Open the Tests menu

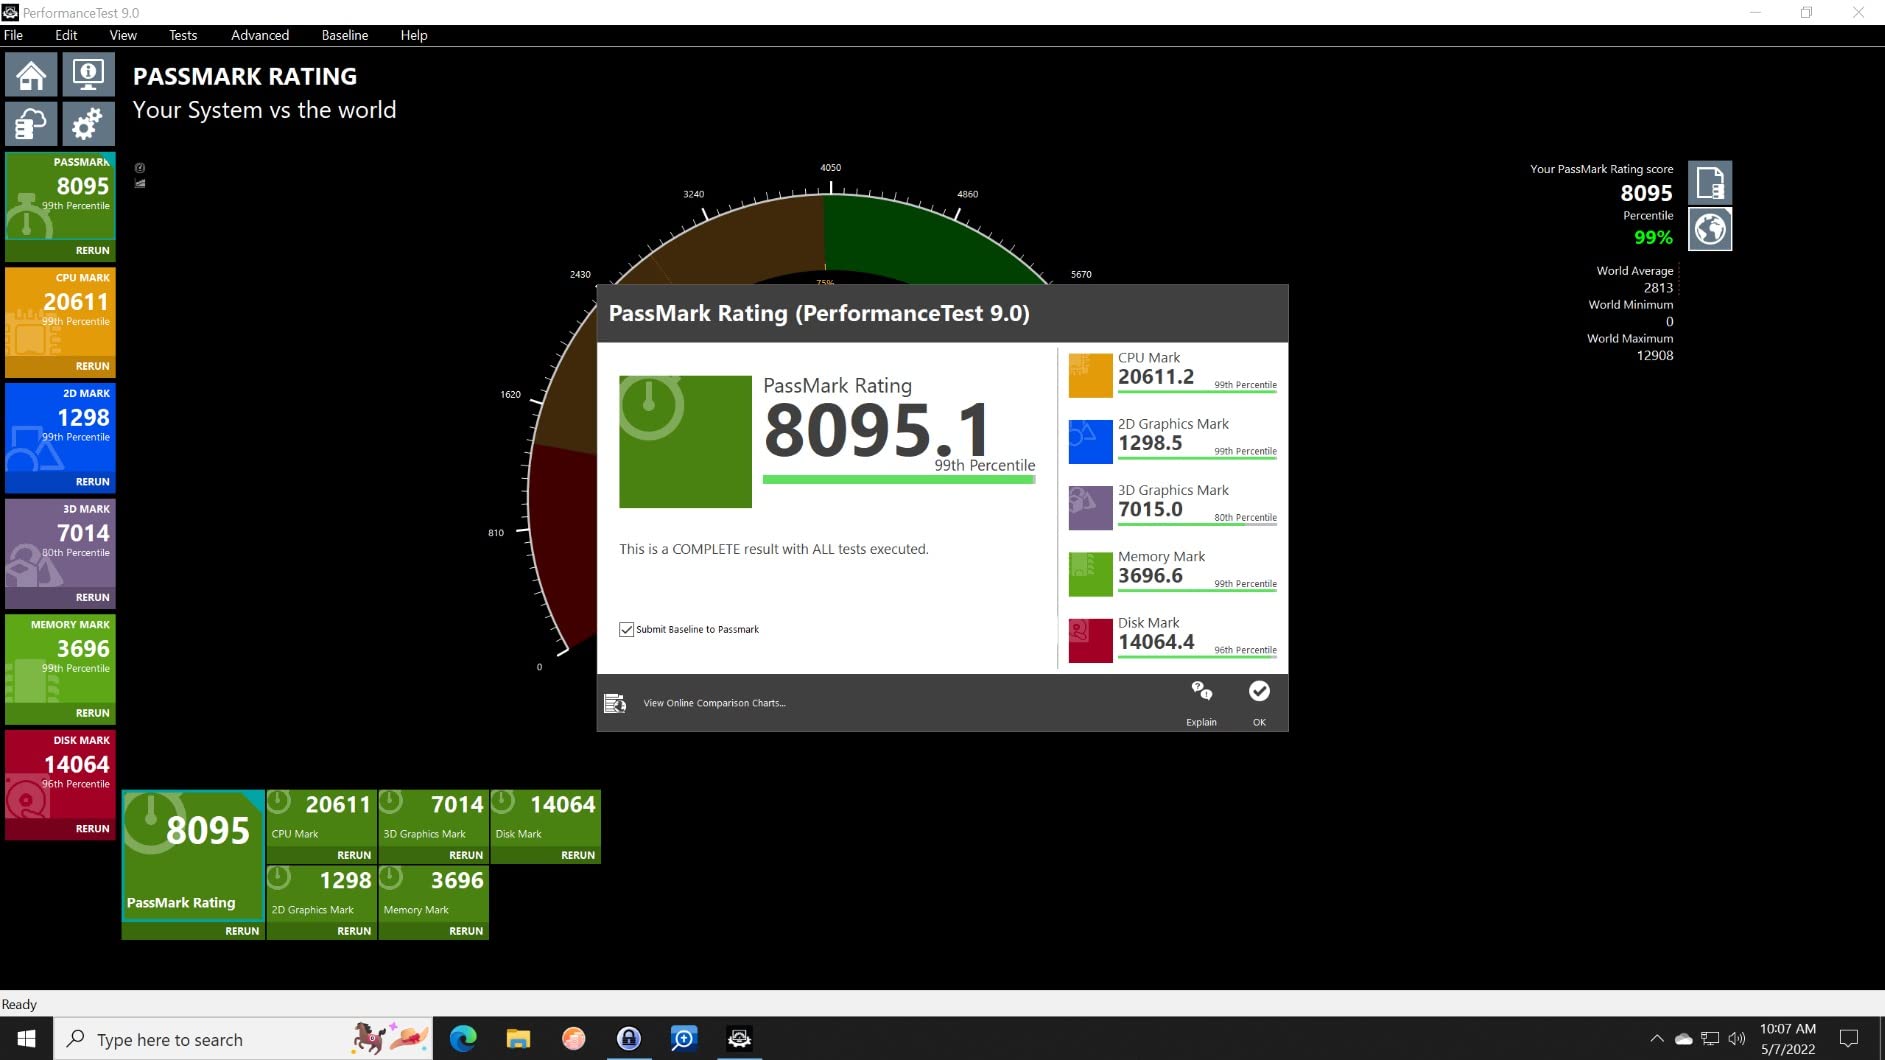[x=183, y=35]
